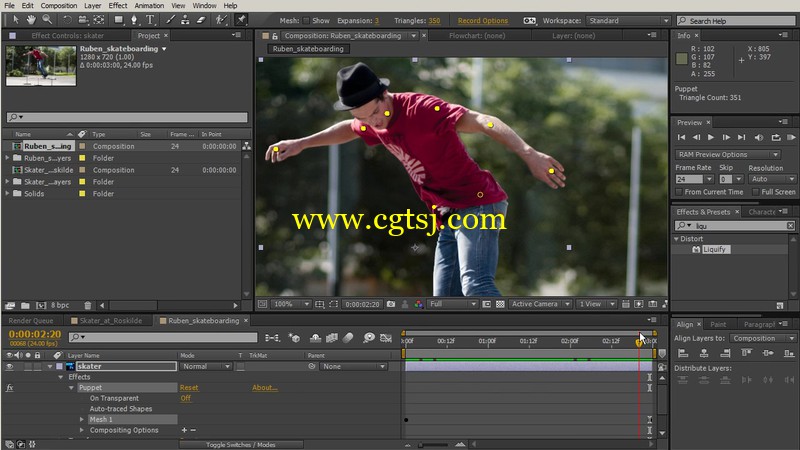Take a snapshot with the camera icon
800x450 pixels.
pyautogui.click(x=391, y=304)
